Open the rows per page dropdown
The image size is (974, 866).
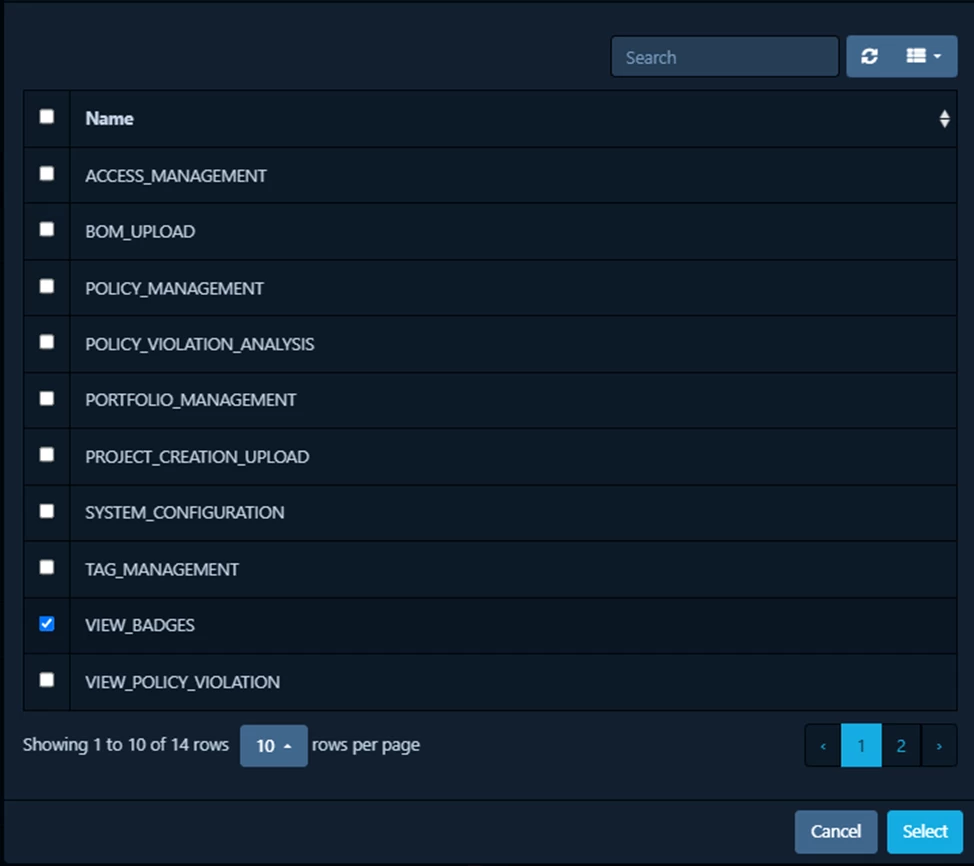pyautogui.click(x=273, y=745)
